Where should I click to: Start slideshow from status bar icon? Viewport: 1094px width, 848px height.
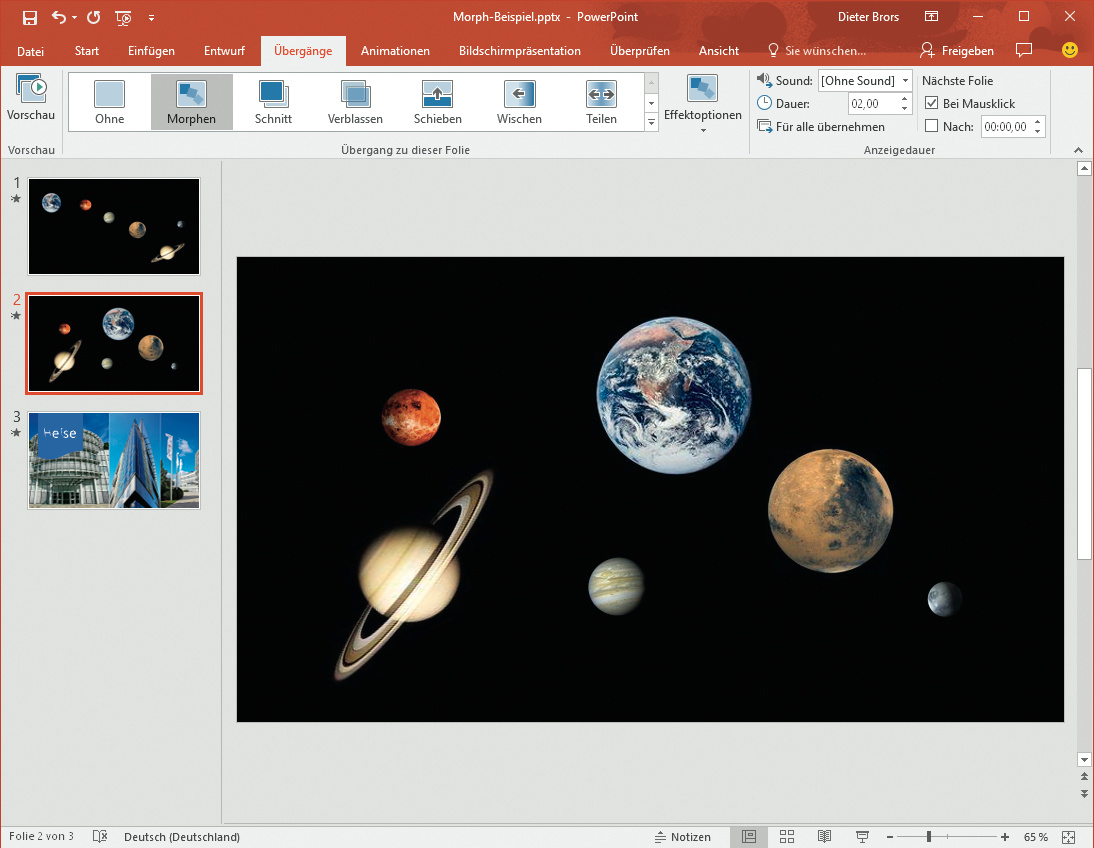click(862, 837)
